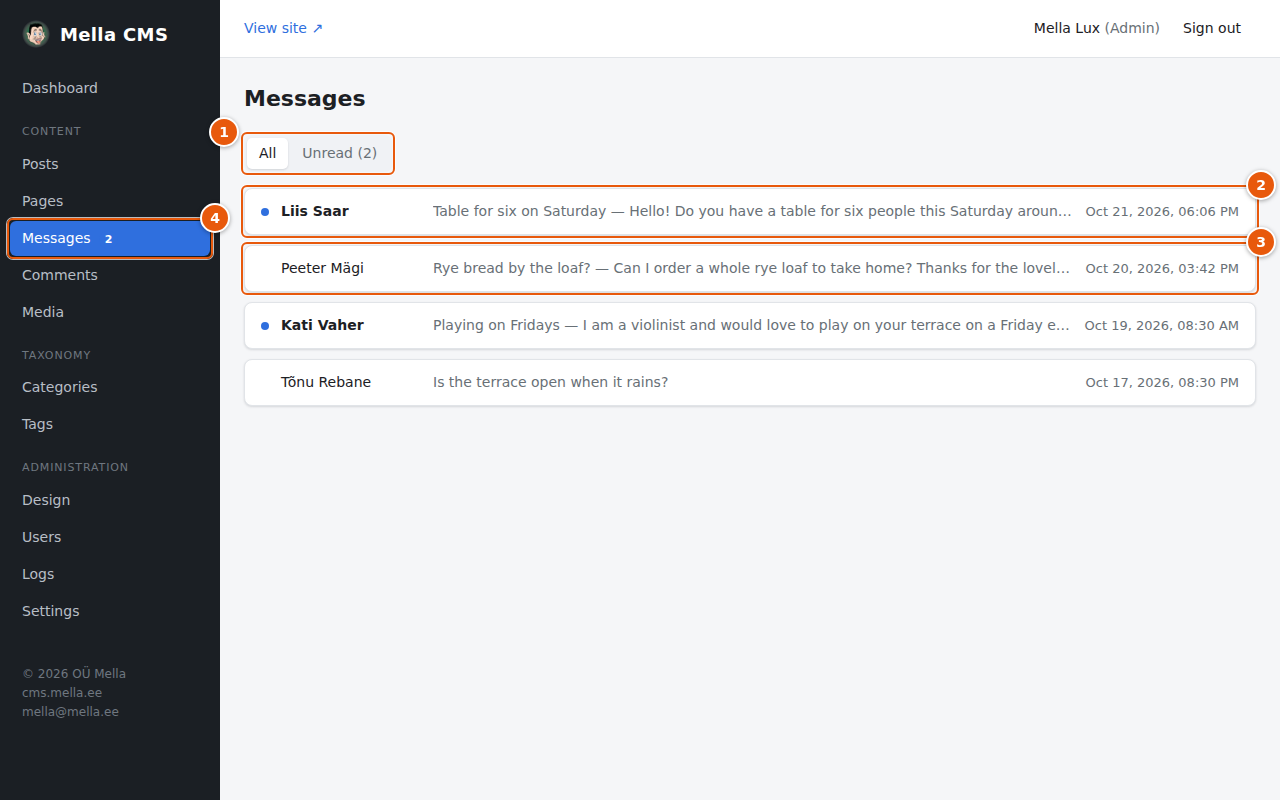Click the Oct 19, 2026, 08:30 AM timestamp
This screenshot has height=800, width=1280.
coord(1161,326)
